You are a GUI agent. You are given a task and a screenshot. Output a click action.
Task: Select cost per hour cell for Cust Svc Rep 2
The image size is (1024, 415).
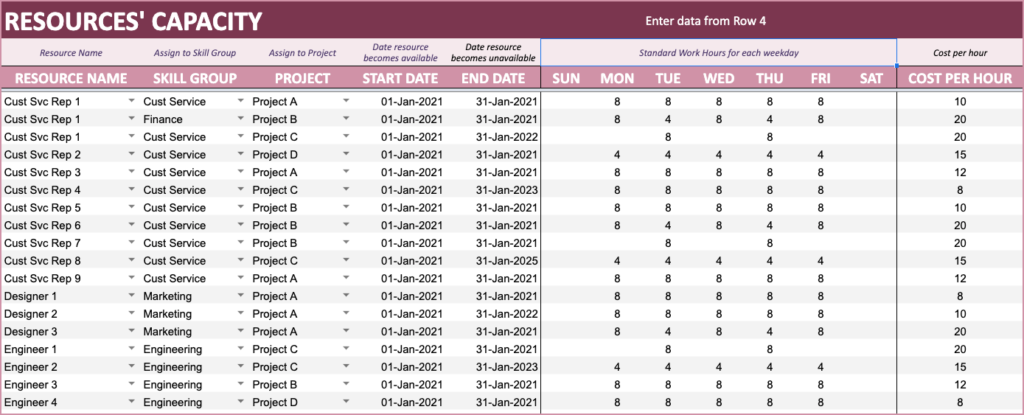click(960, 154)
